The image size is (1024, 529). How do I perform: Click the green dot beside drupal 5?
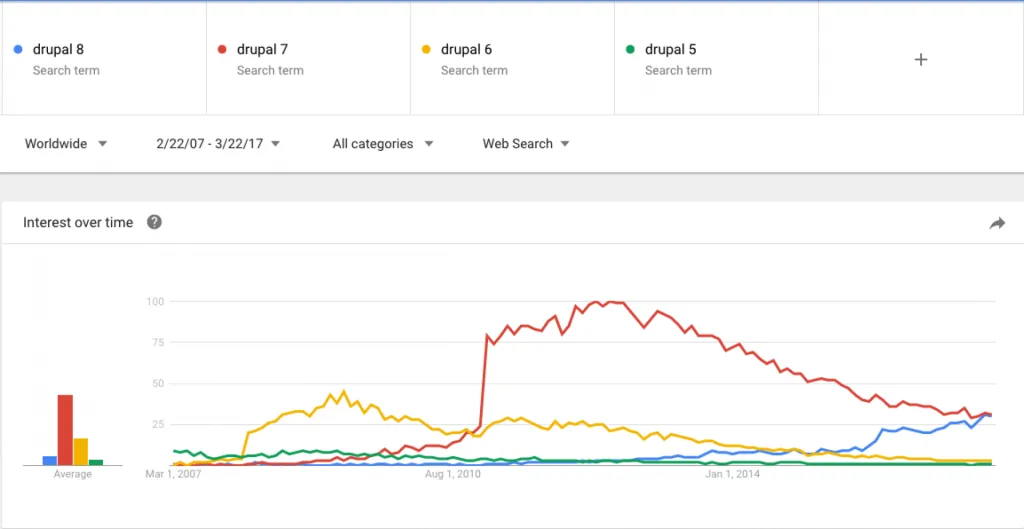click(631, 50)
